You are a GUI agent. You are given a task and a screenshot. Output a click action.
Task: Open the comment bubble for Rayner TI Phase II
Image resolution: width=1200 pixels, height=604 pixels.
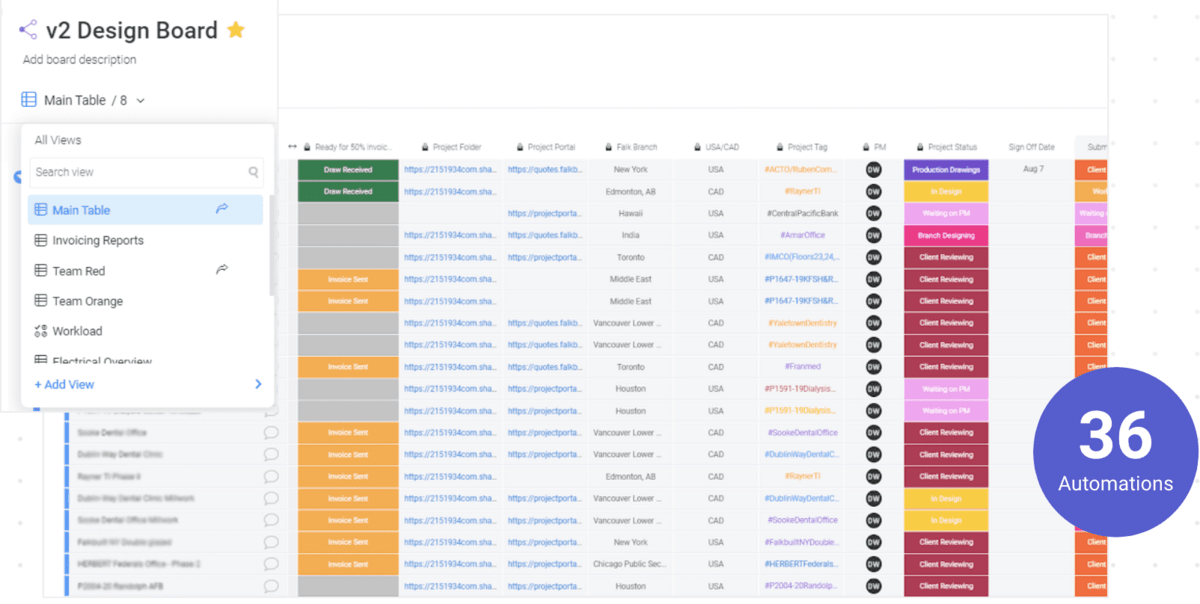tap(271, 477)
